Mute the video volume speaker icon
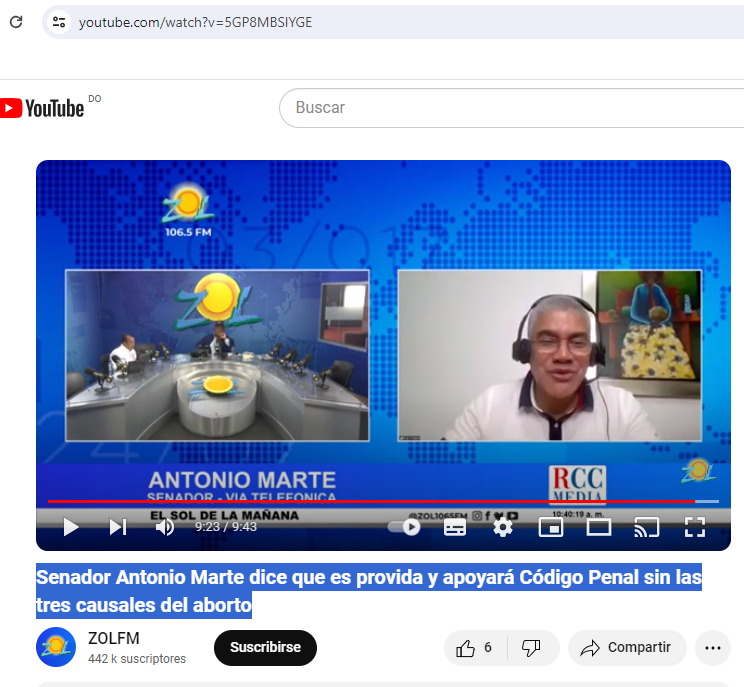The image size is (744, 687). [x=165, y=527]
